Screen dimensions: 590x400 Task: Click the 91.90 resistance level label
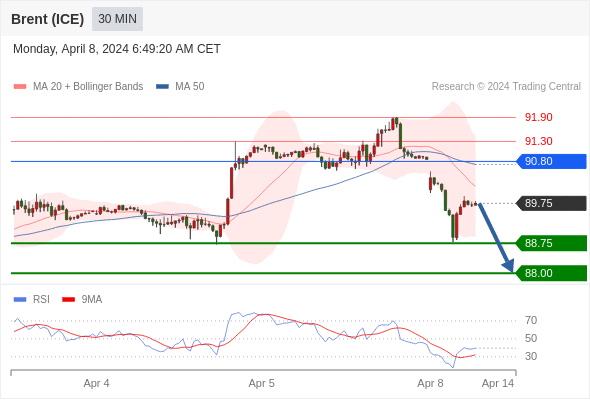coord(538,117)
